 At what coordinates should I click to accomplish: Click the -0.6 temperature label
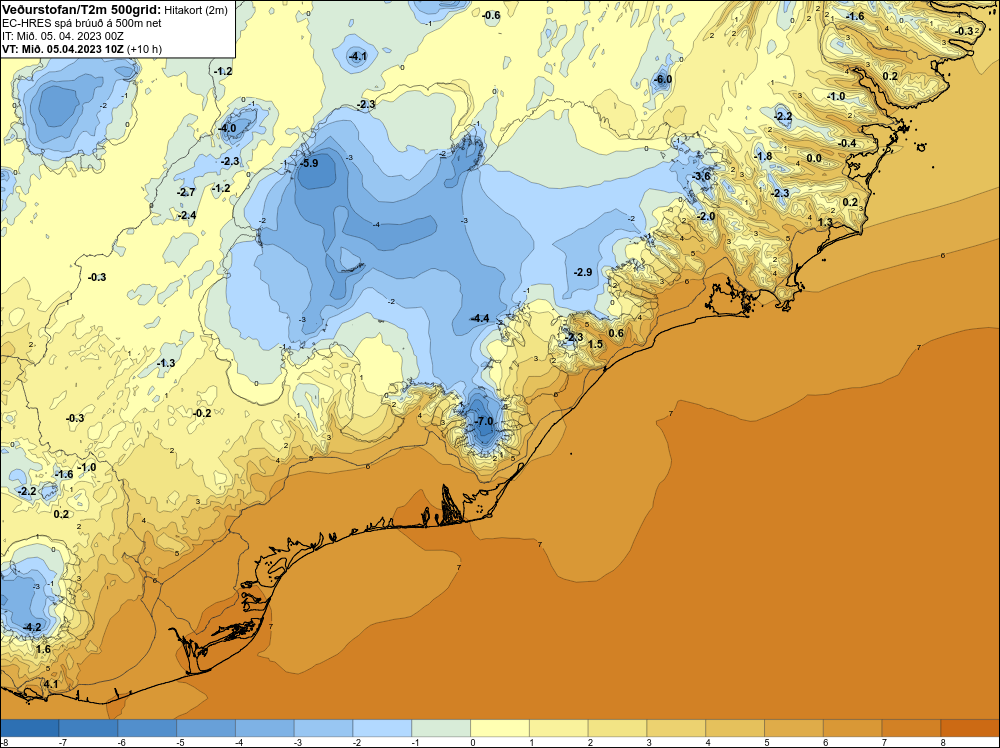coord(491,15)
